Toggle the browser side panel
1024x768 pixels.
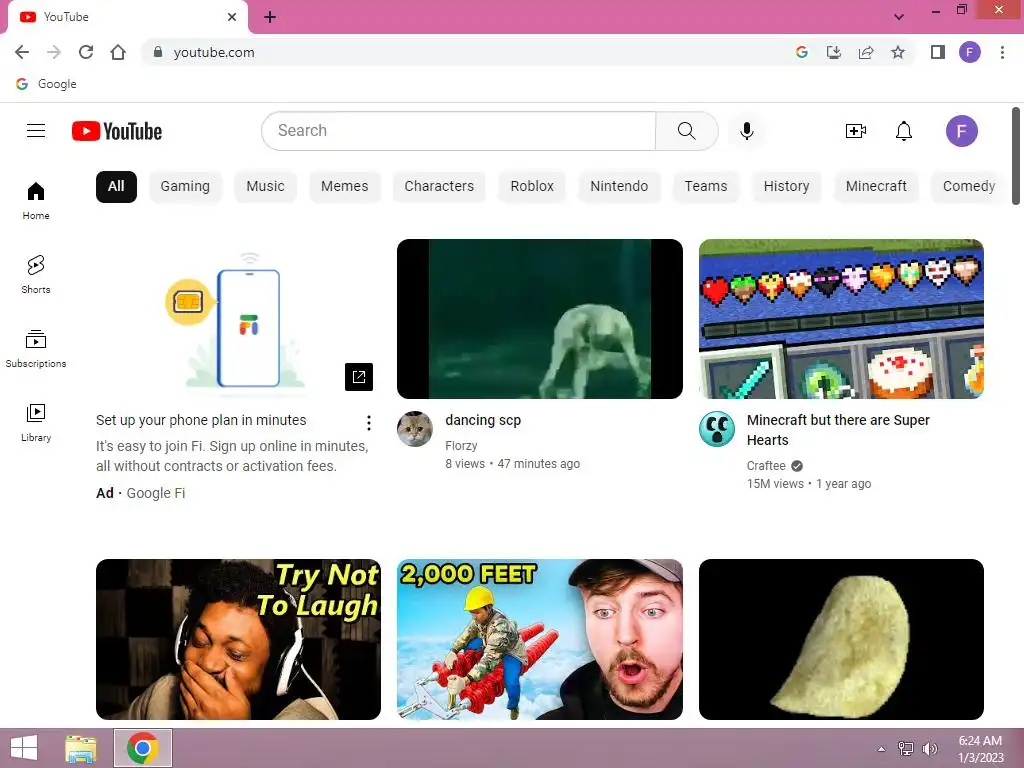click(938, 52)
